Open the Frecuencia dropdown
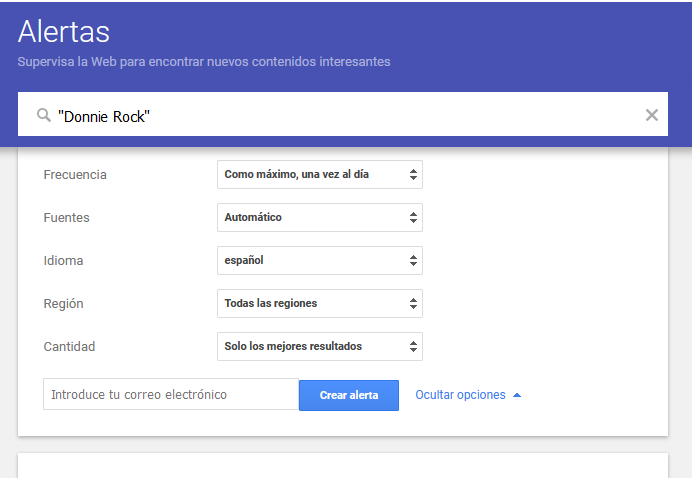The image size is (692, 478). point(319,174)
